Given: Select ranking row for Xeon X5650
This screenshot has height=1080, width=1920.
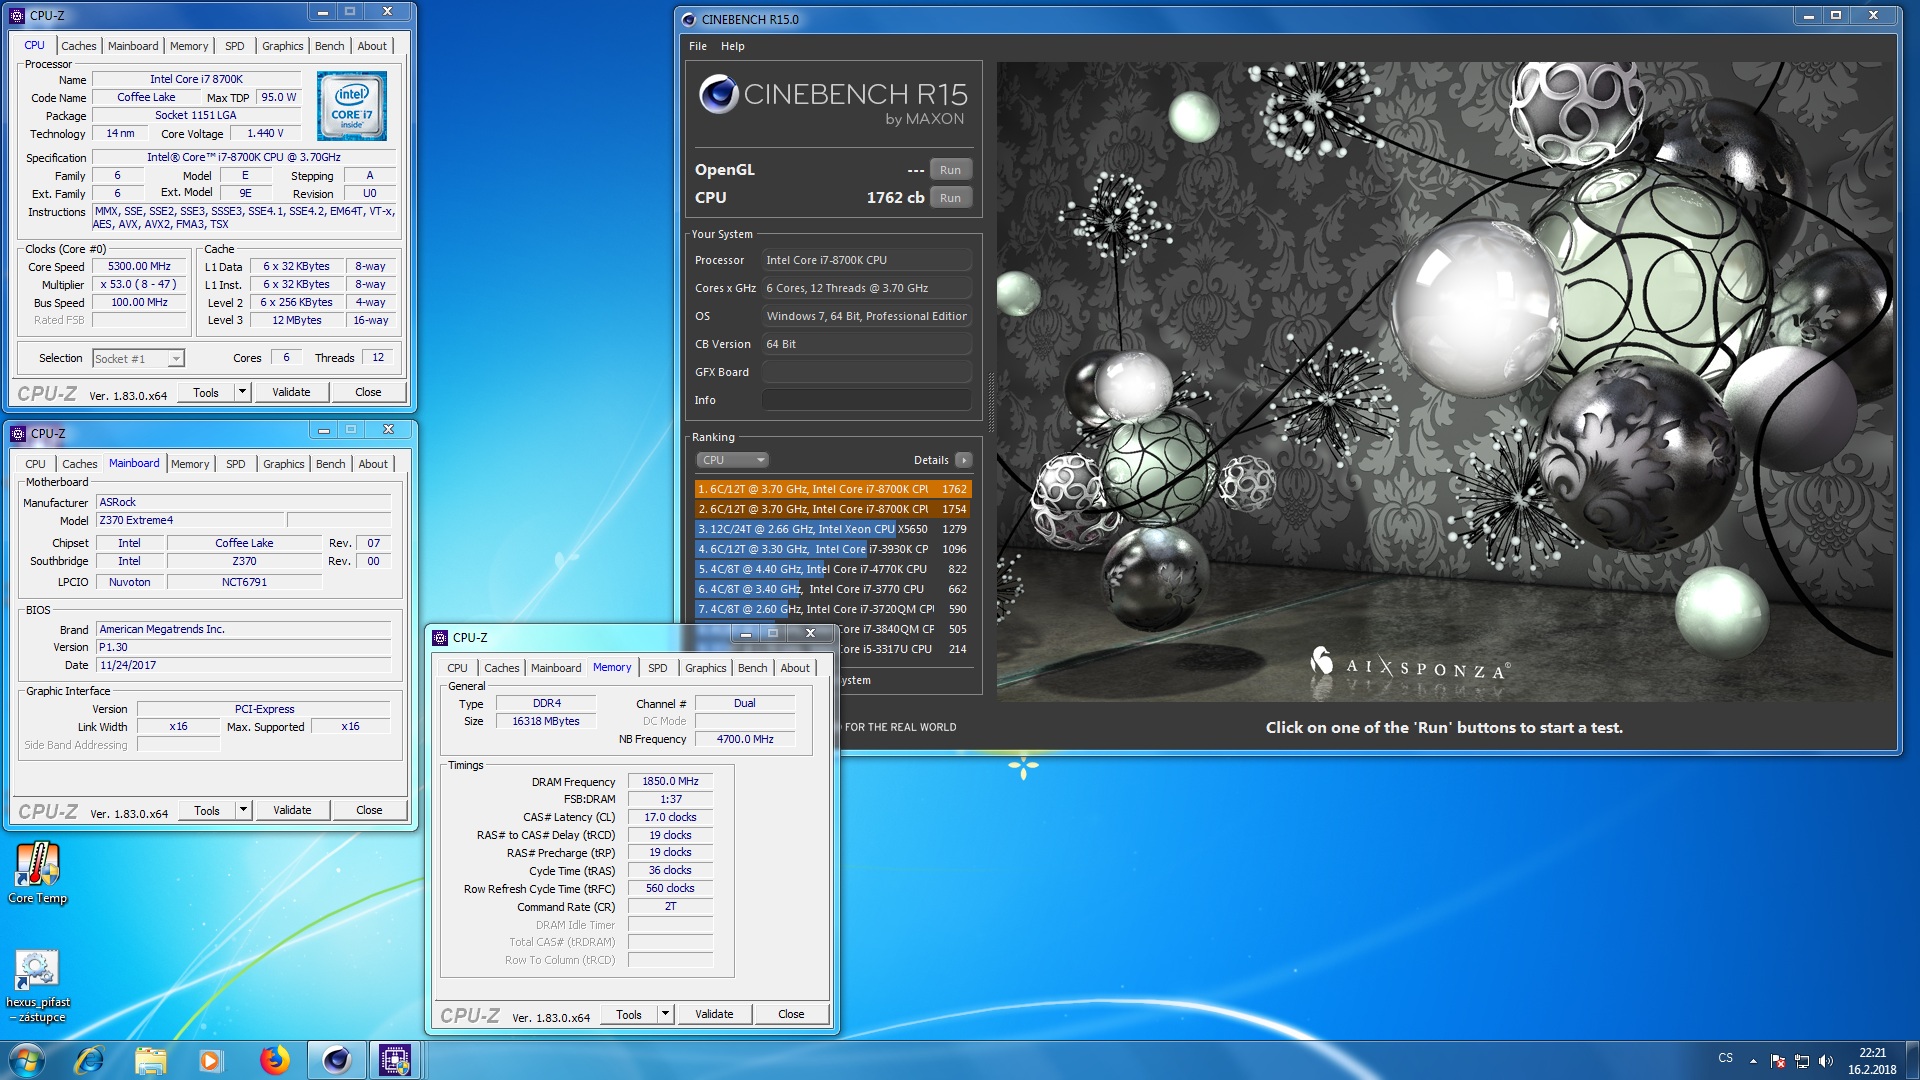Looking at the screenshot, I should (833, 529).
